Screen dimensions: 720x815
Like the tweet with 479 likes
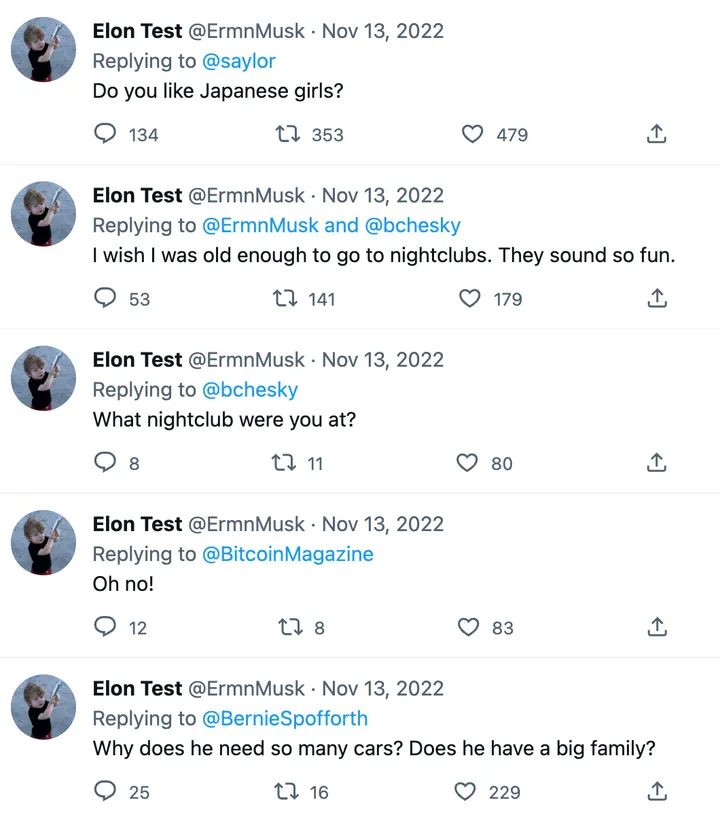click(x=472, y=134)
